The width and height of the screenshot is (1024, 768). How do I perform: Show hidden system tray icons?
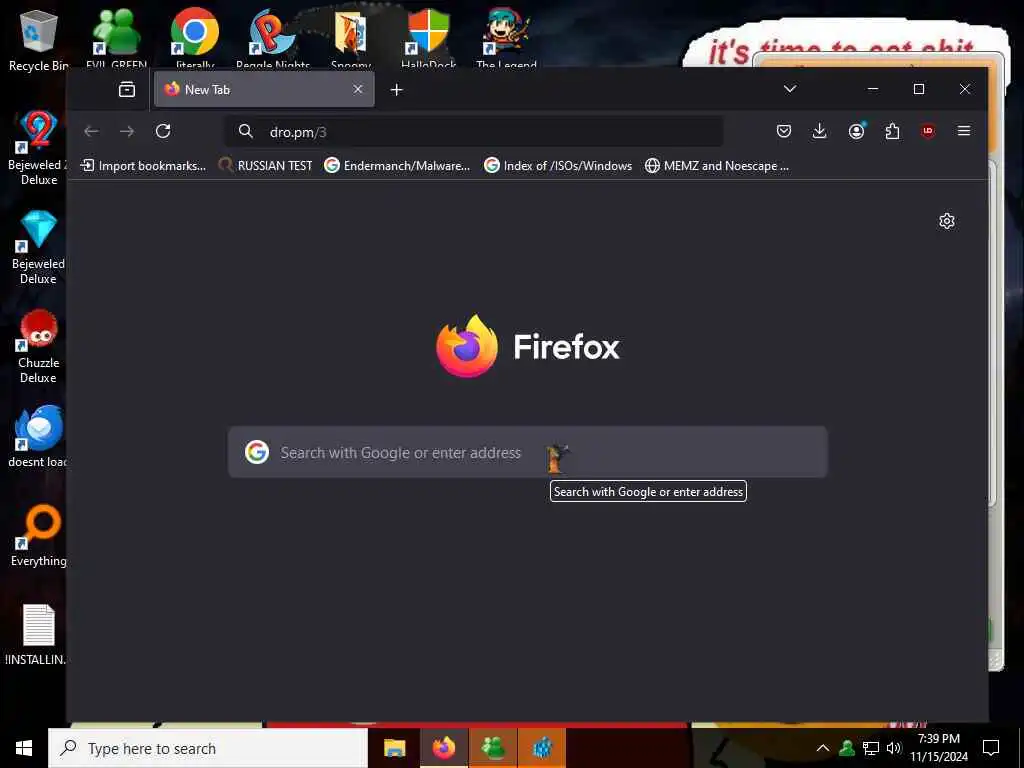(823, 748)
